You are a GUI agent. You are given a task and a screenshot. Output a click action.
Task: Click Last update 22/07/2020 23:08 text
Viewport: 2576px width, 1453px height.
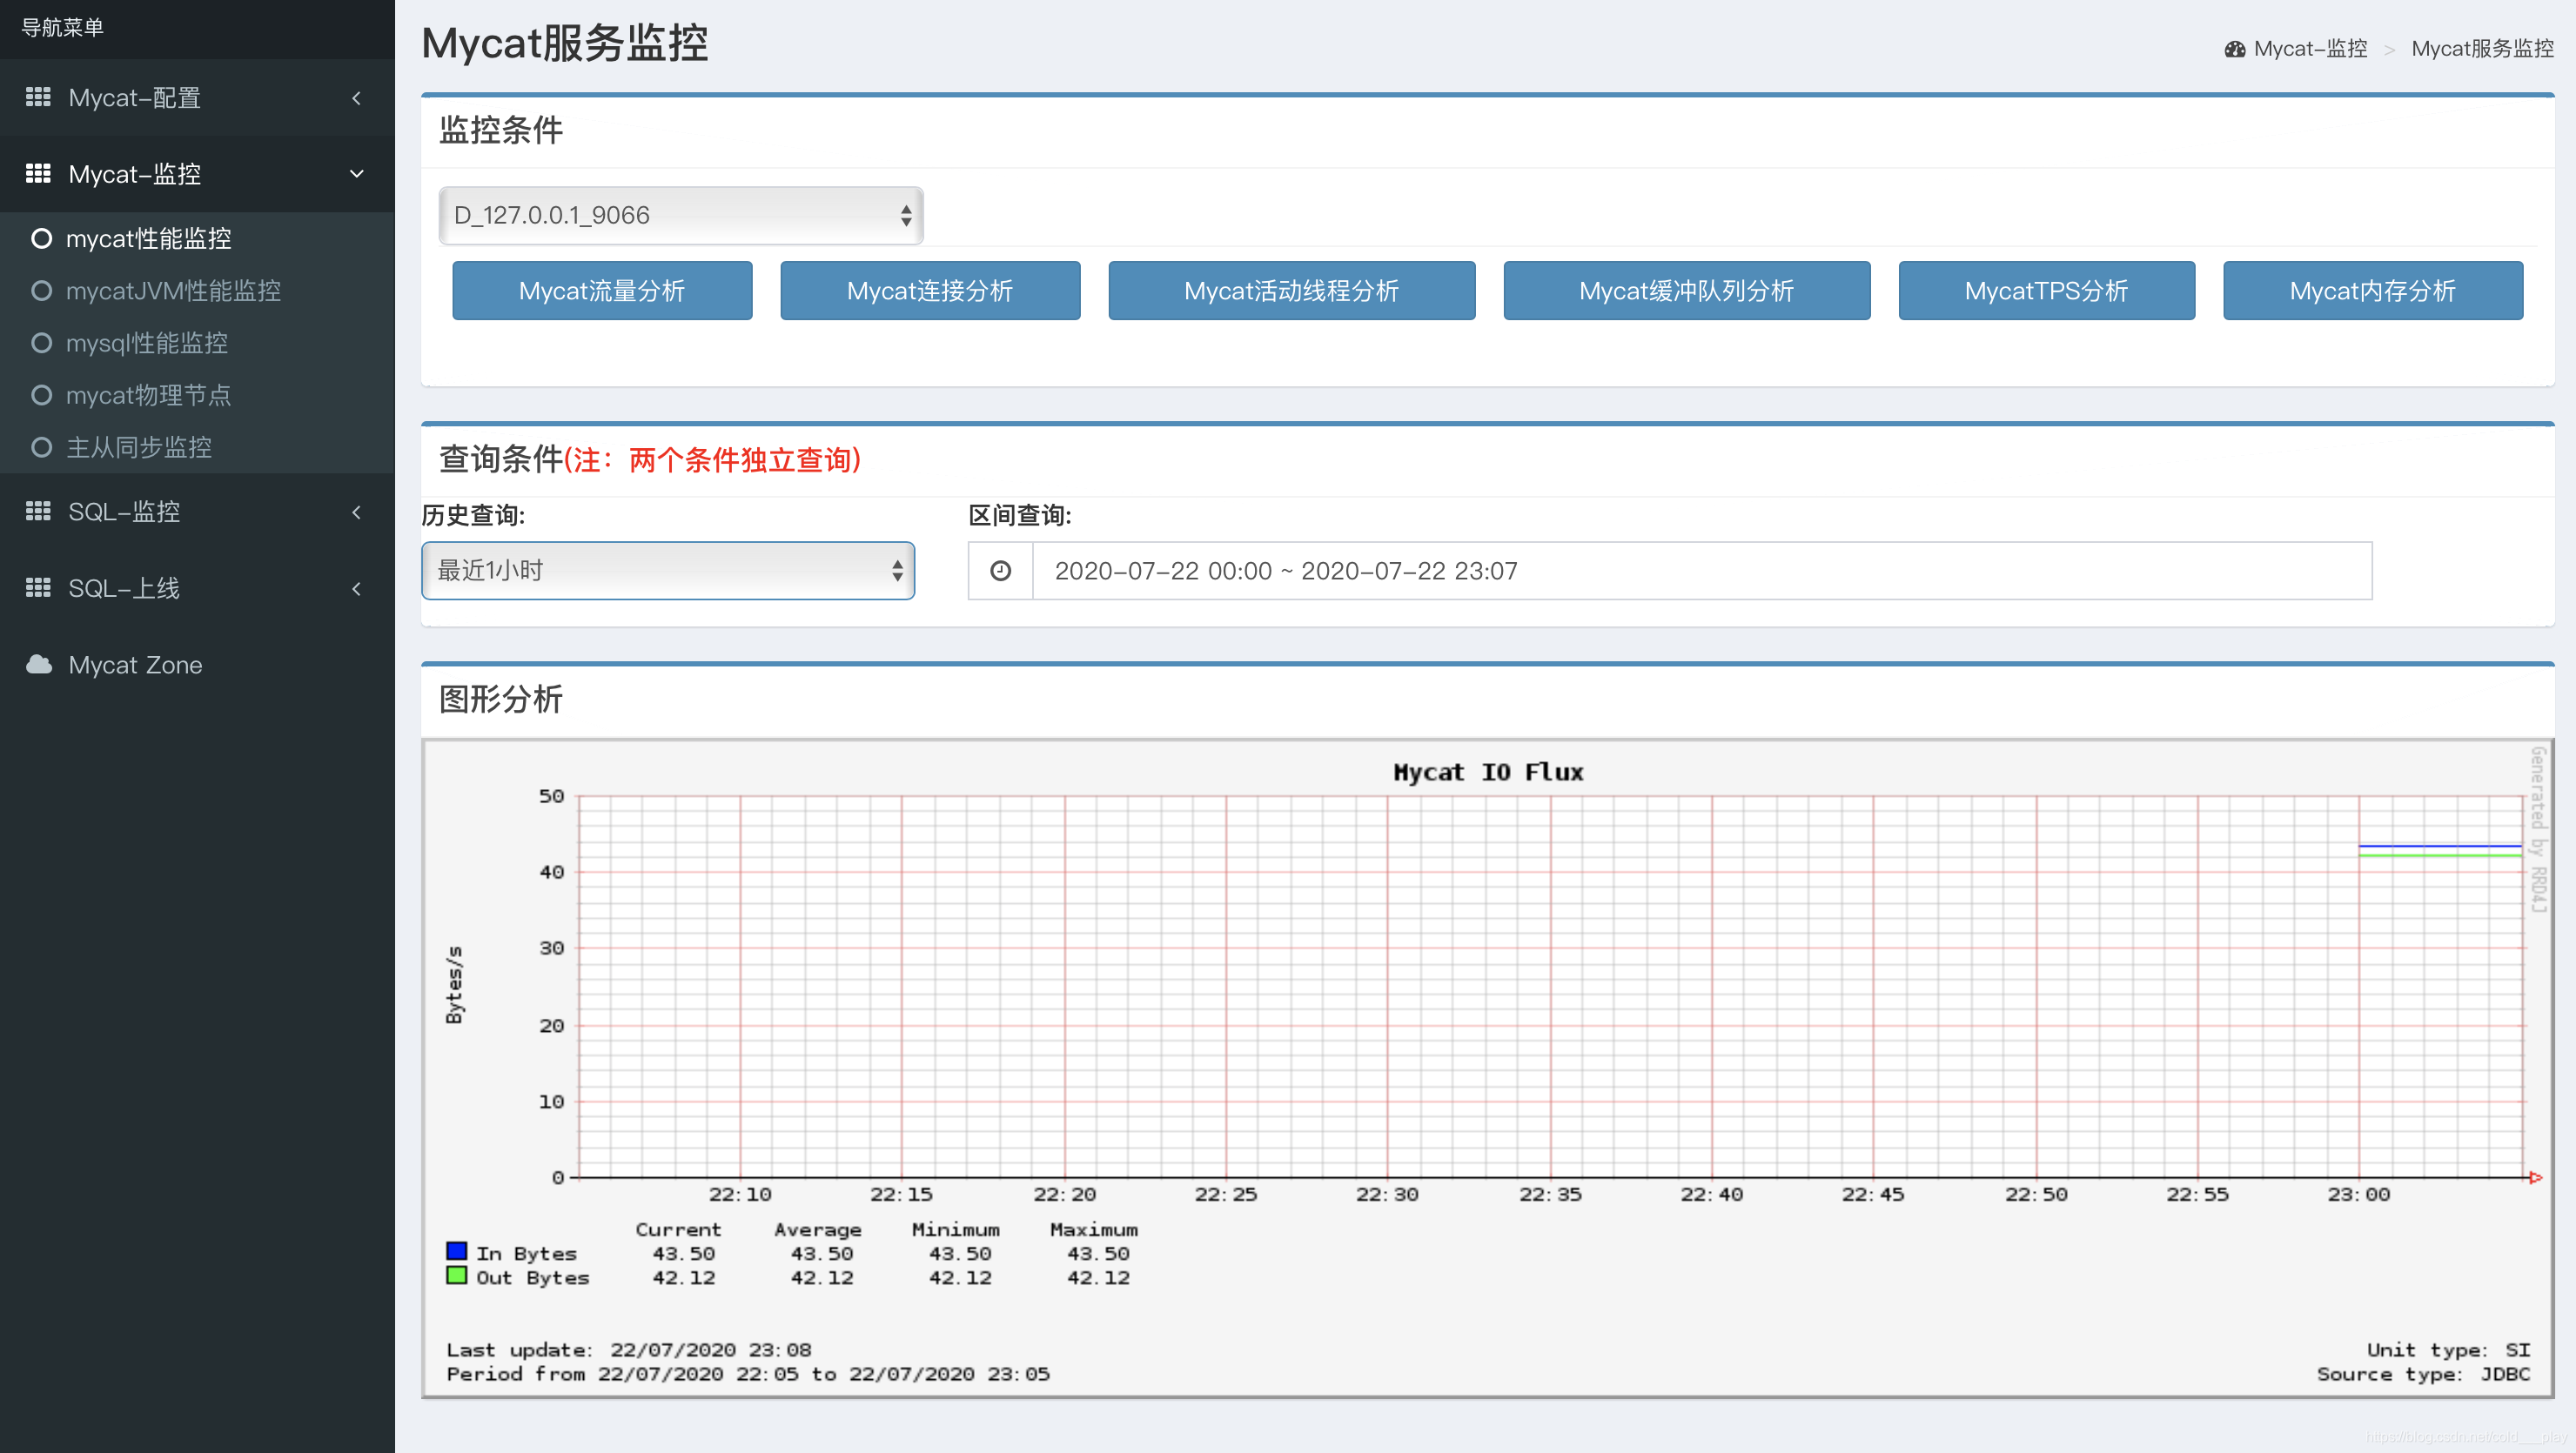629,1350
